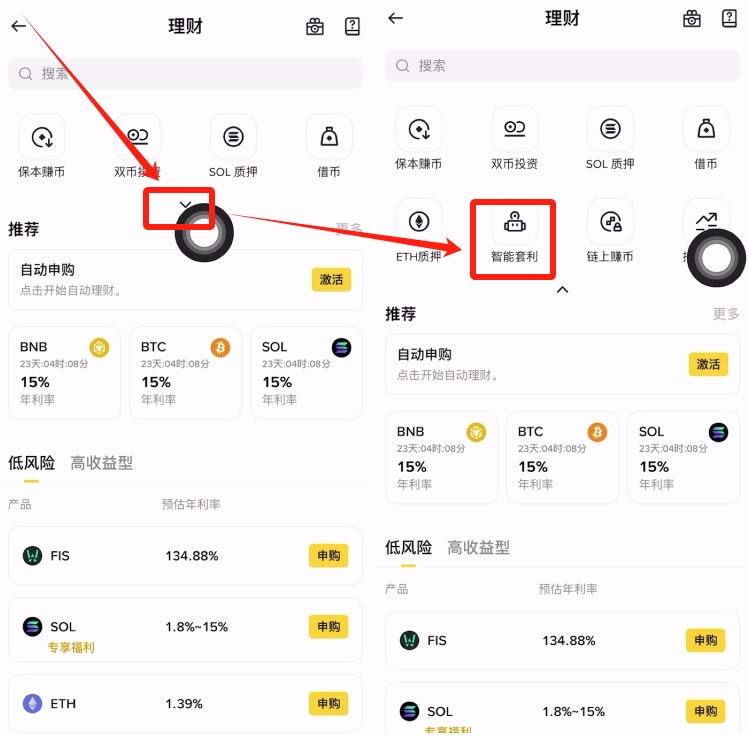Viewport: 749px width, 736px height.
Task: Go back using left screen arrow
Action: pos(19,26)
